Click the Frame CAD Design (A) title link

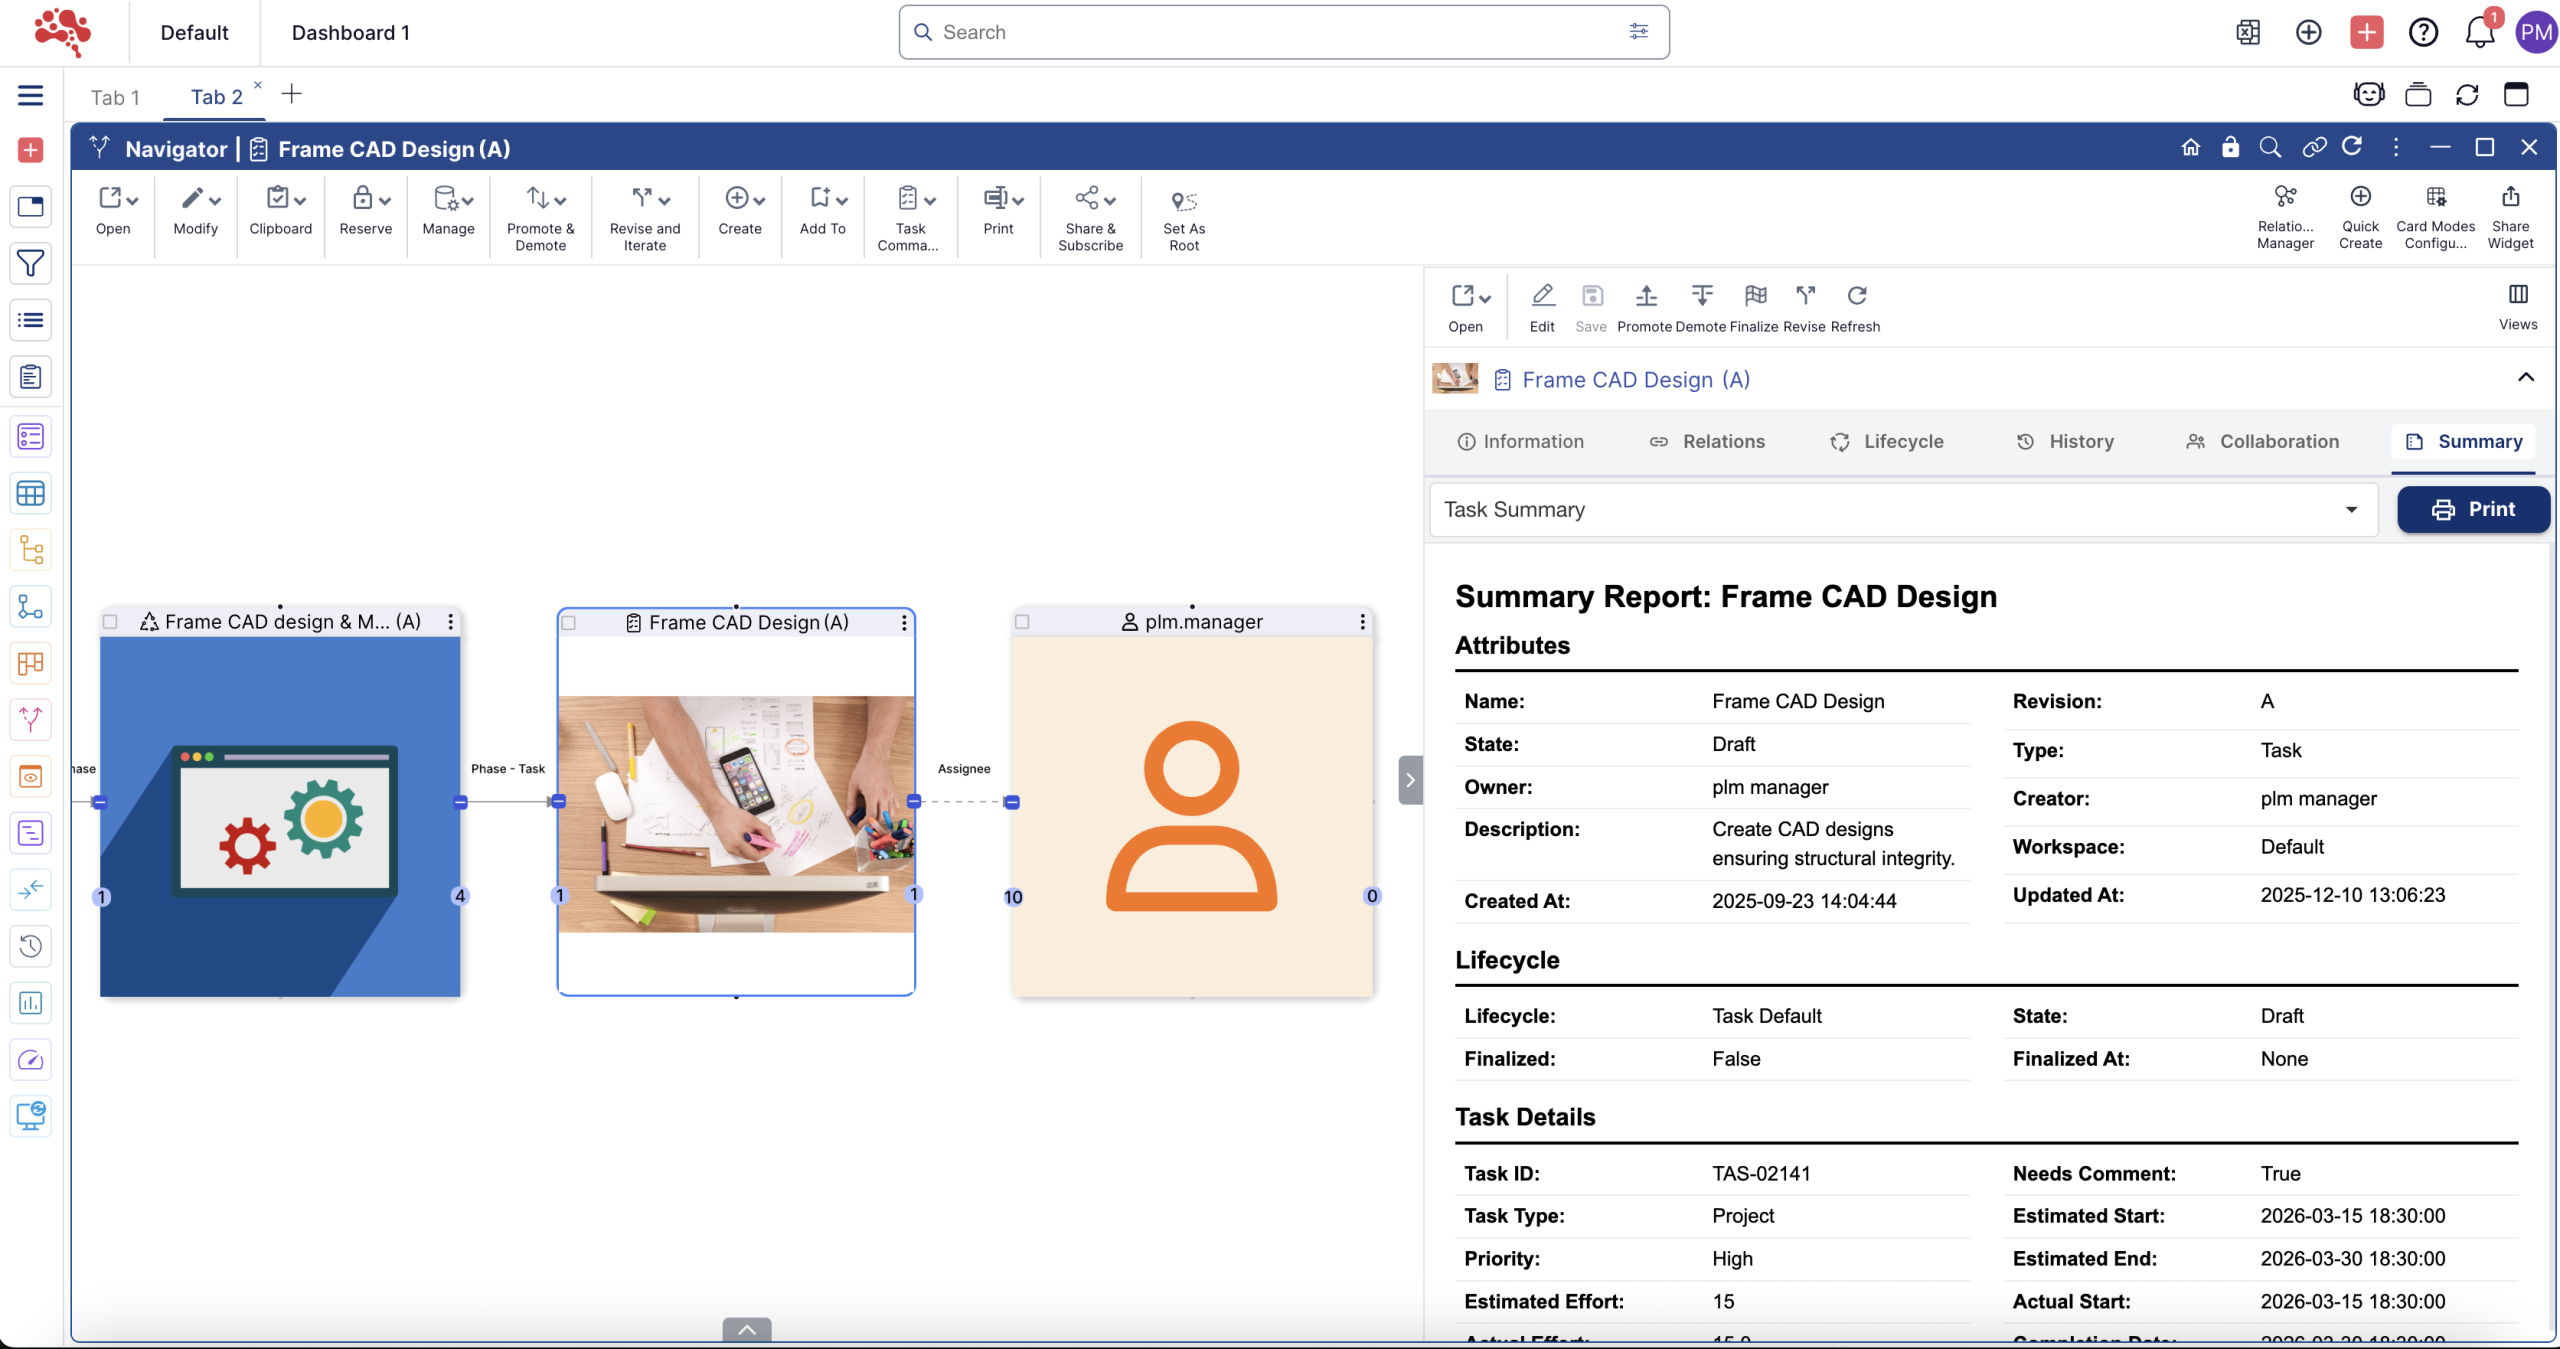(1635, 380)
